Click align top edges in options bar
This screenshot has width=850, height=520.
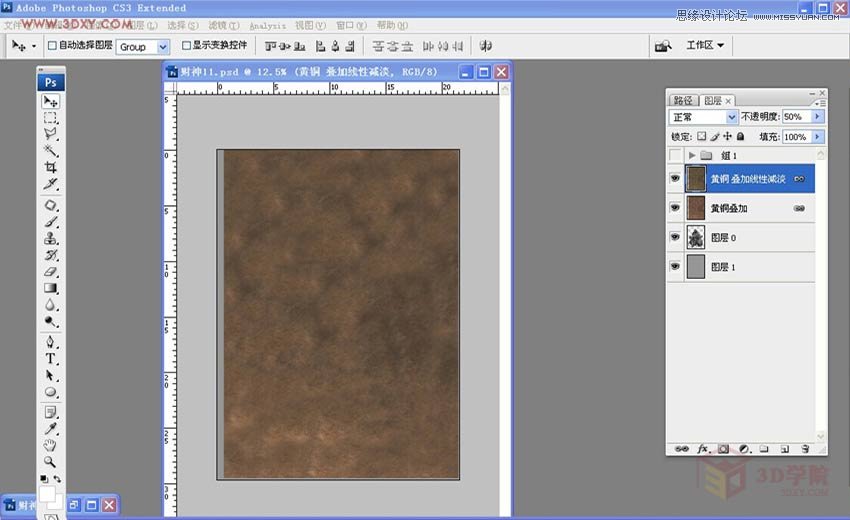click(x=270, y=46)
